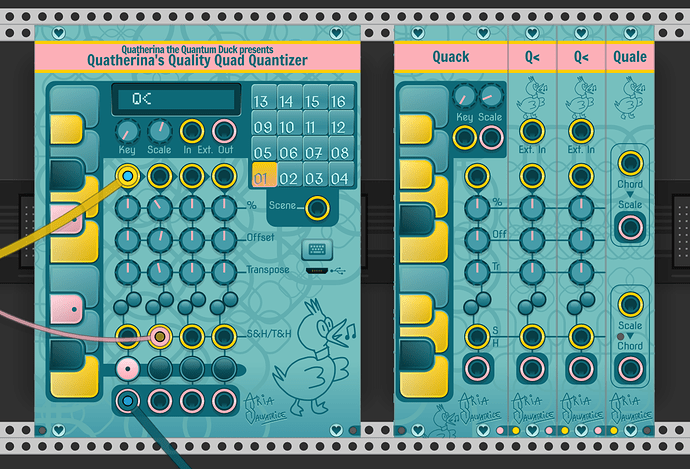Adjust the Key knob on Quad Quantizer
The width and height of the screenshot is (690, 469).
pyautogui.click(x=127, y=132)
